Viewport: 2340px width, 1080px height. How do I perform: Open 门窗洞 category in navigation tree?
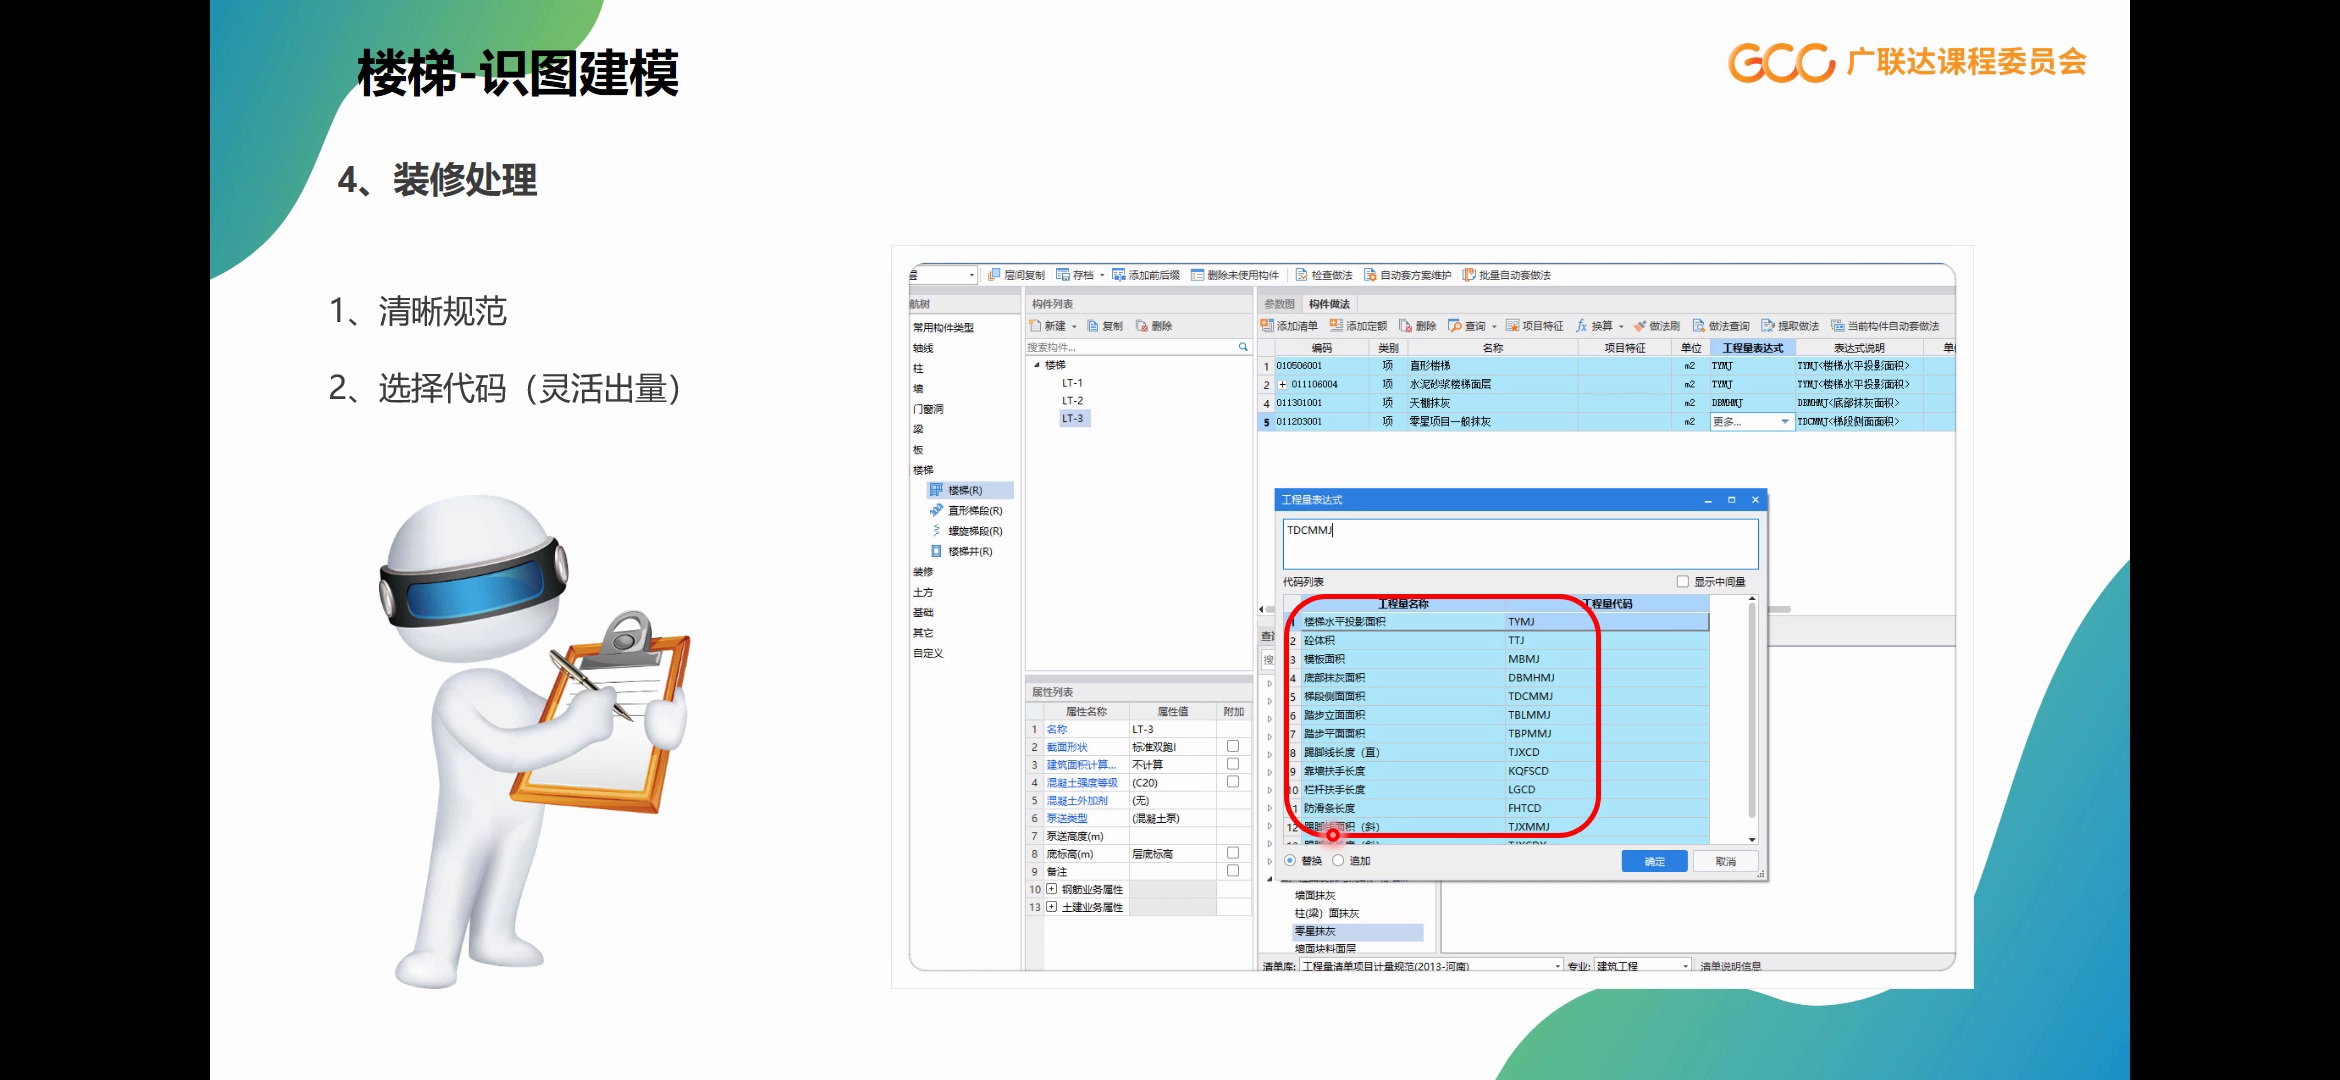[928, 409]
